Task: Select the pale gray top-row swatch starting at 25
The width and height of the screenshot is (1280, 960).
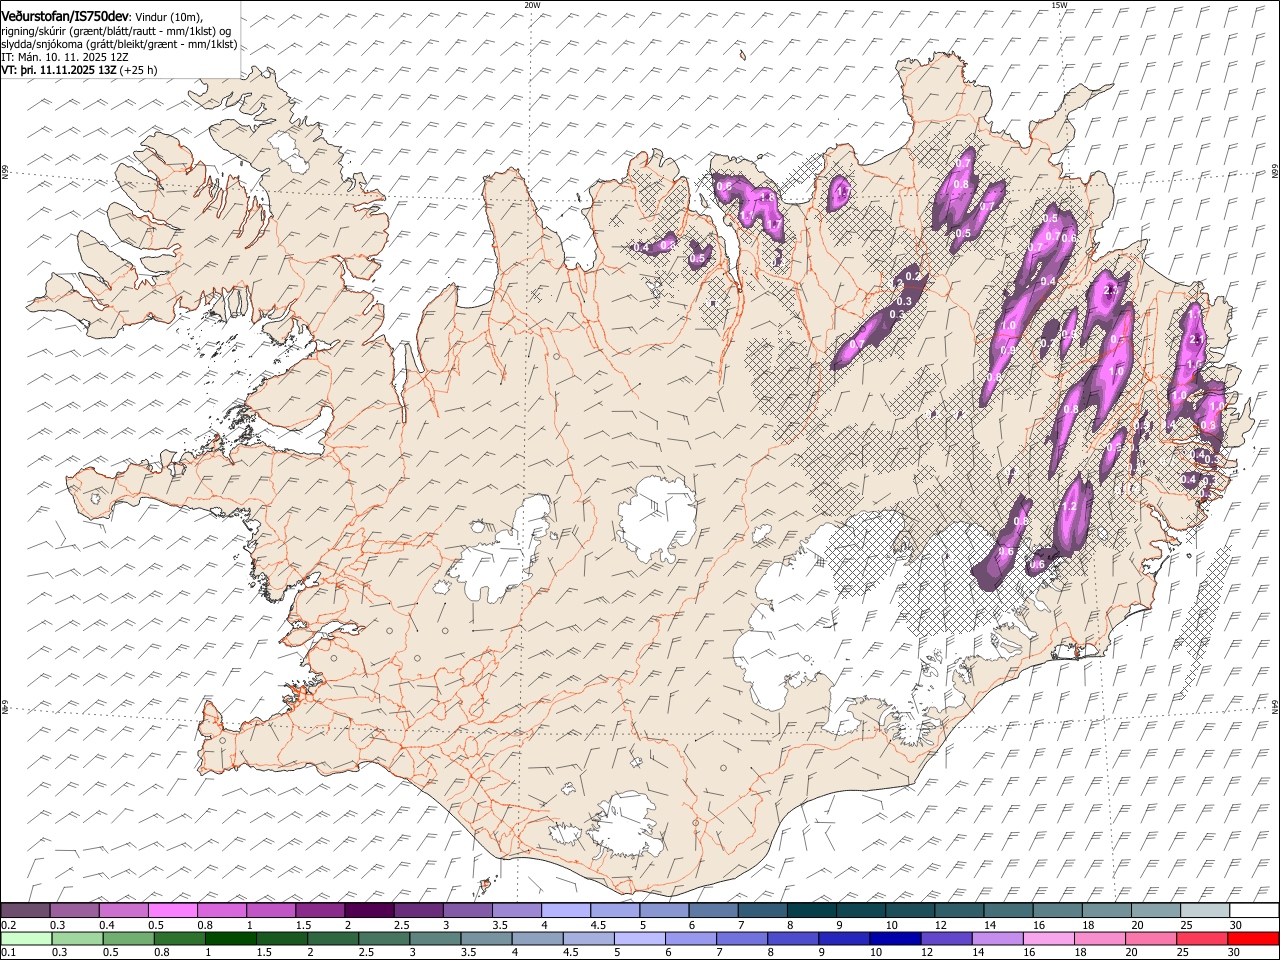Action: [1203, 910]
